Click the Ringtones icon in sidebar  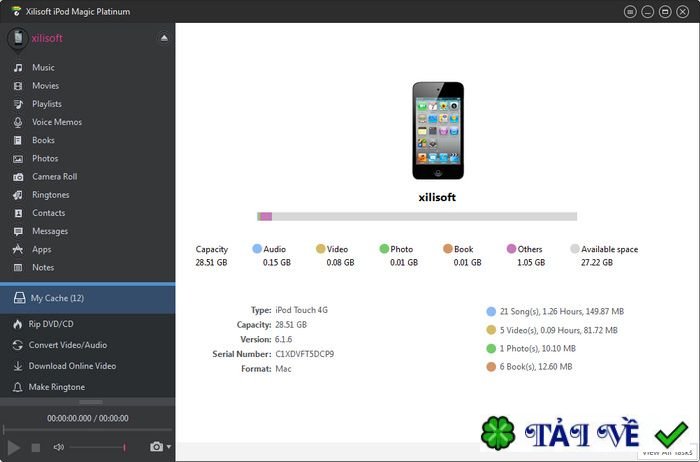click(18, 195)
